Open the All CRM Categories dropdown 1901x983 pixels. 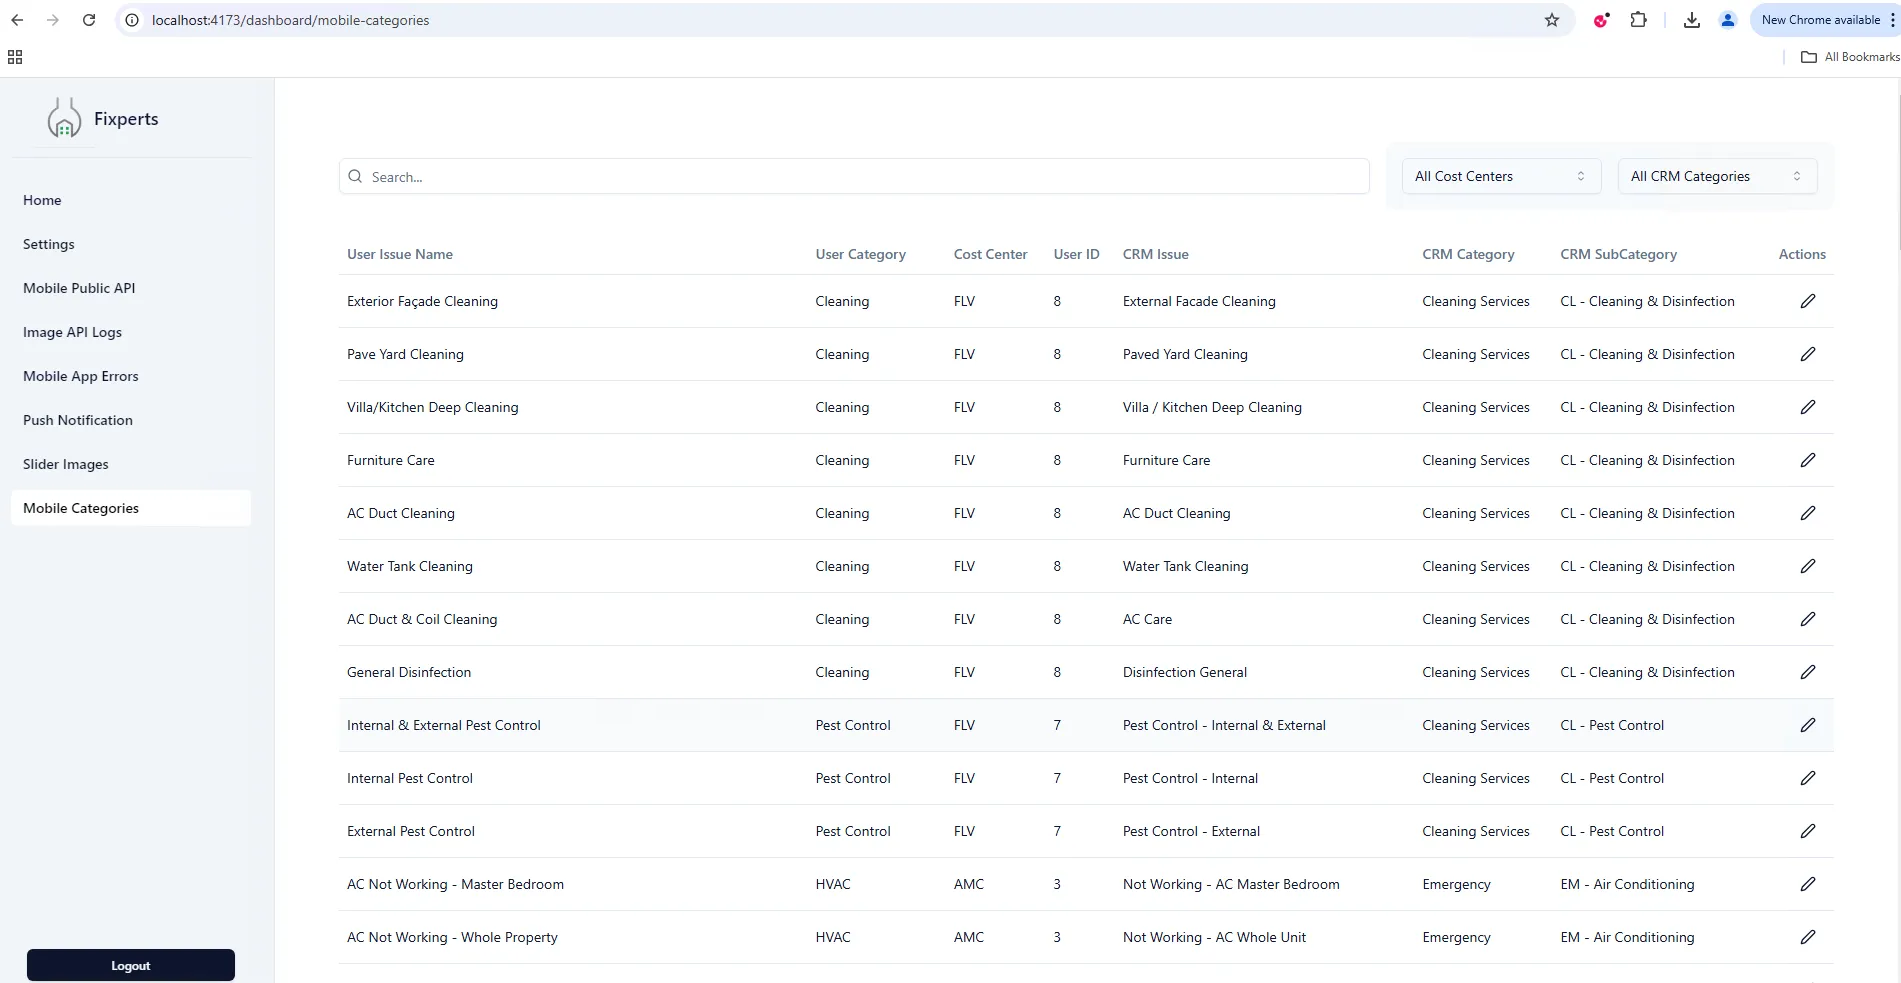point(1715,176)
